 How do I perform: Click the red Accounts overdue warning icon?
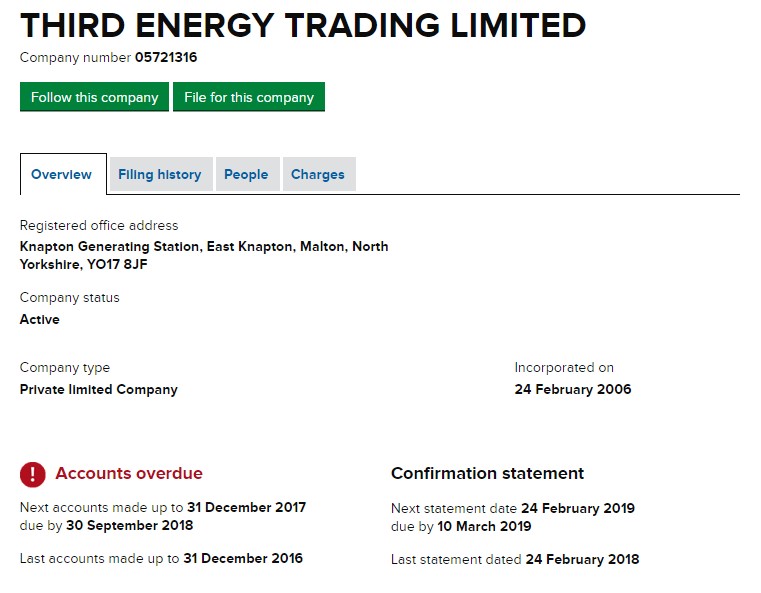point(33,474)
